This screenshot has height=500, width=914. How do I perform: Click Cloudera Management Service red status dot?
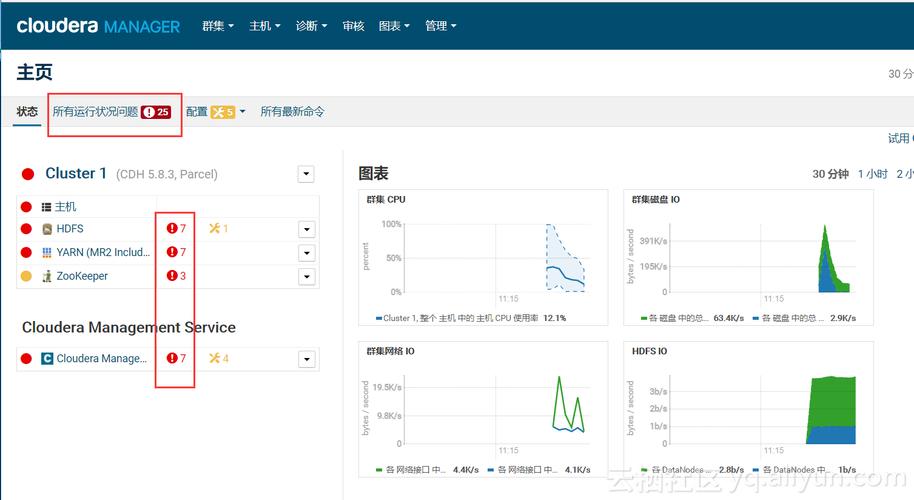click(26, 359)
